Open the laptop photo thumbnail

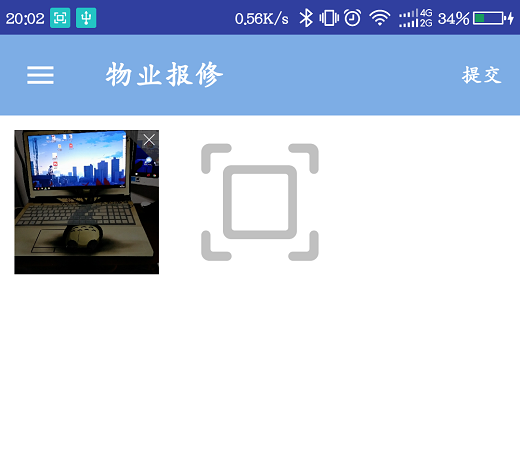coord(86,202)
